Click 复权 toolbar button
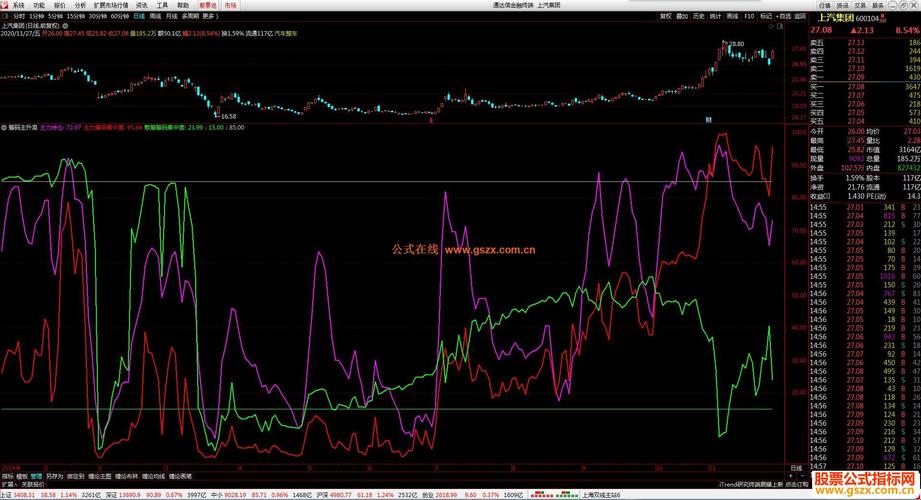 665,16
